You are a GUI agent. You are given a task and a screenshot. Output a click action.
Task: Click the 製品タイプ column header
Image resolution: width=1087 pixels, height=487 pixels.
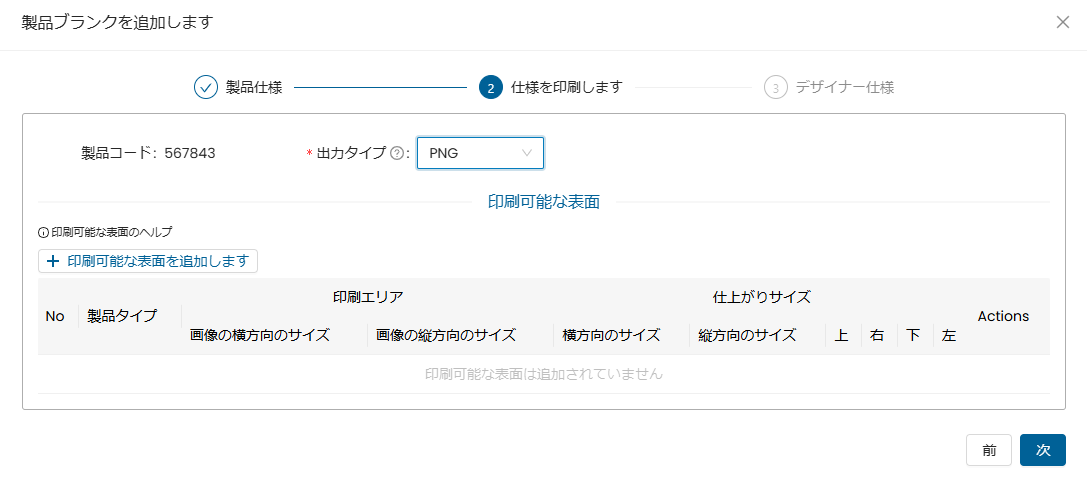pyautogui.click(x=122, y=316)
